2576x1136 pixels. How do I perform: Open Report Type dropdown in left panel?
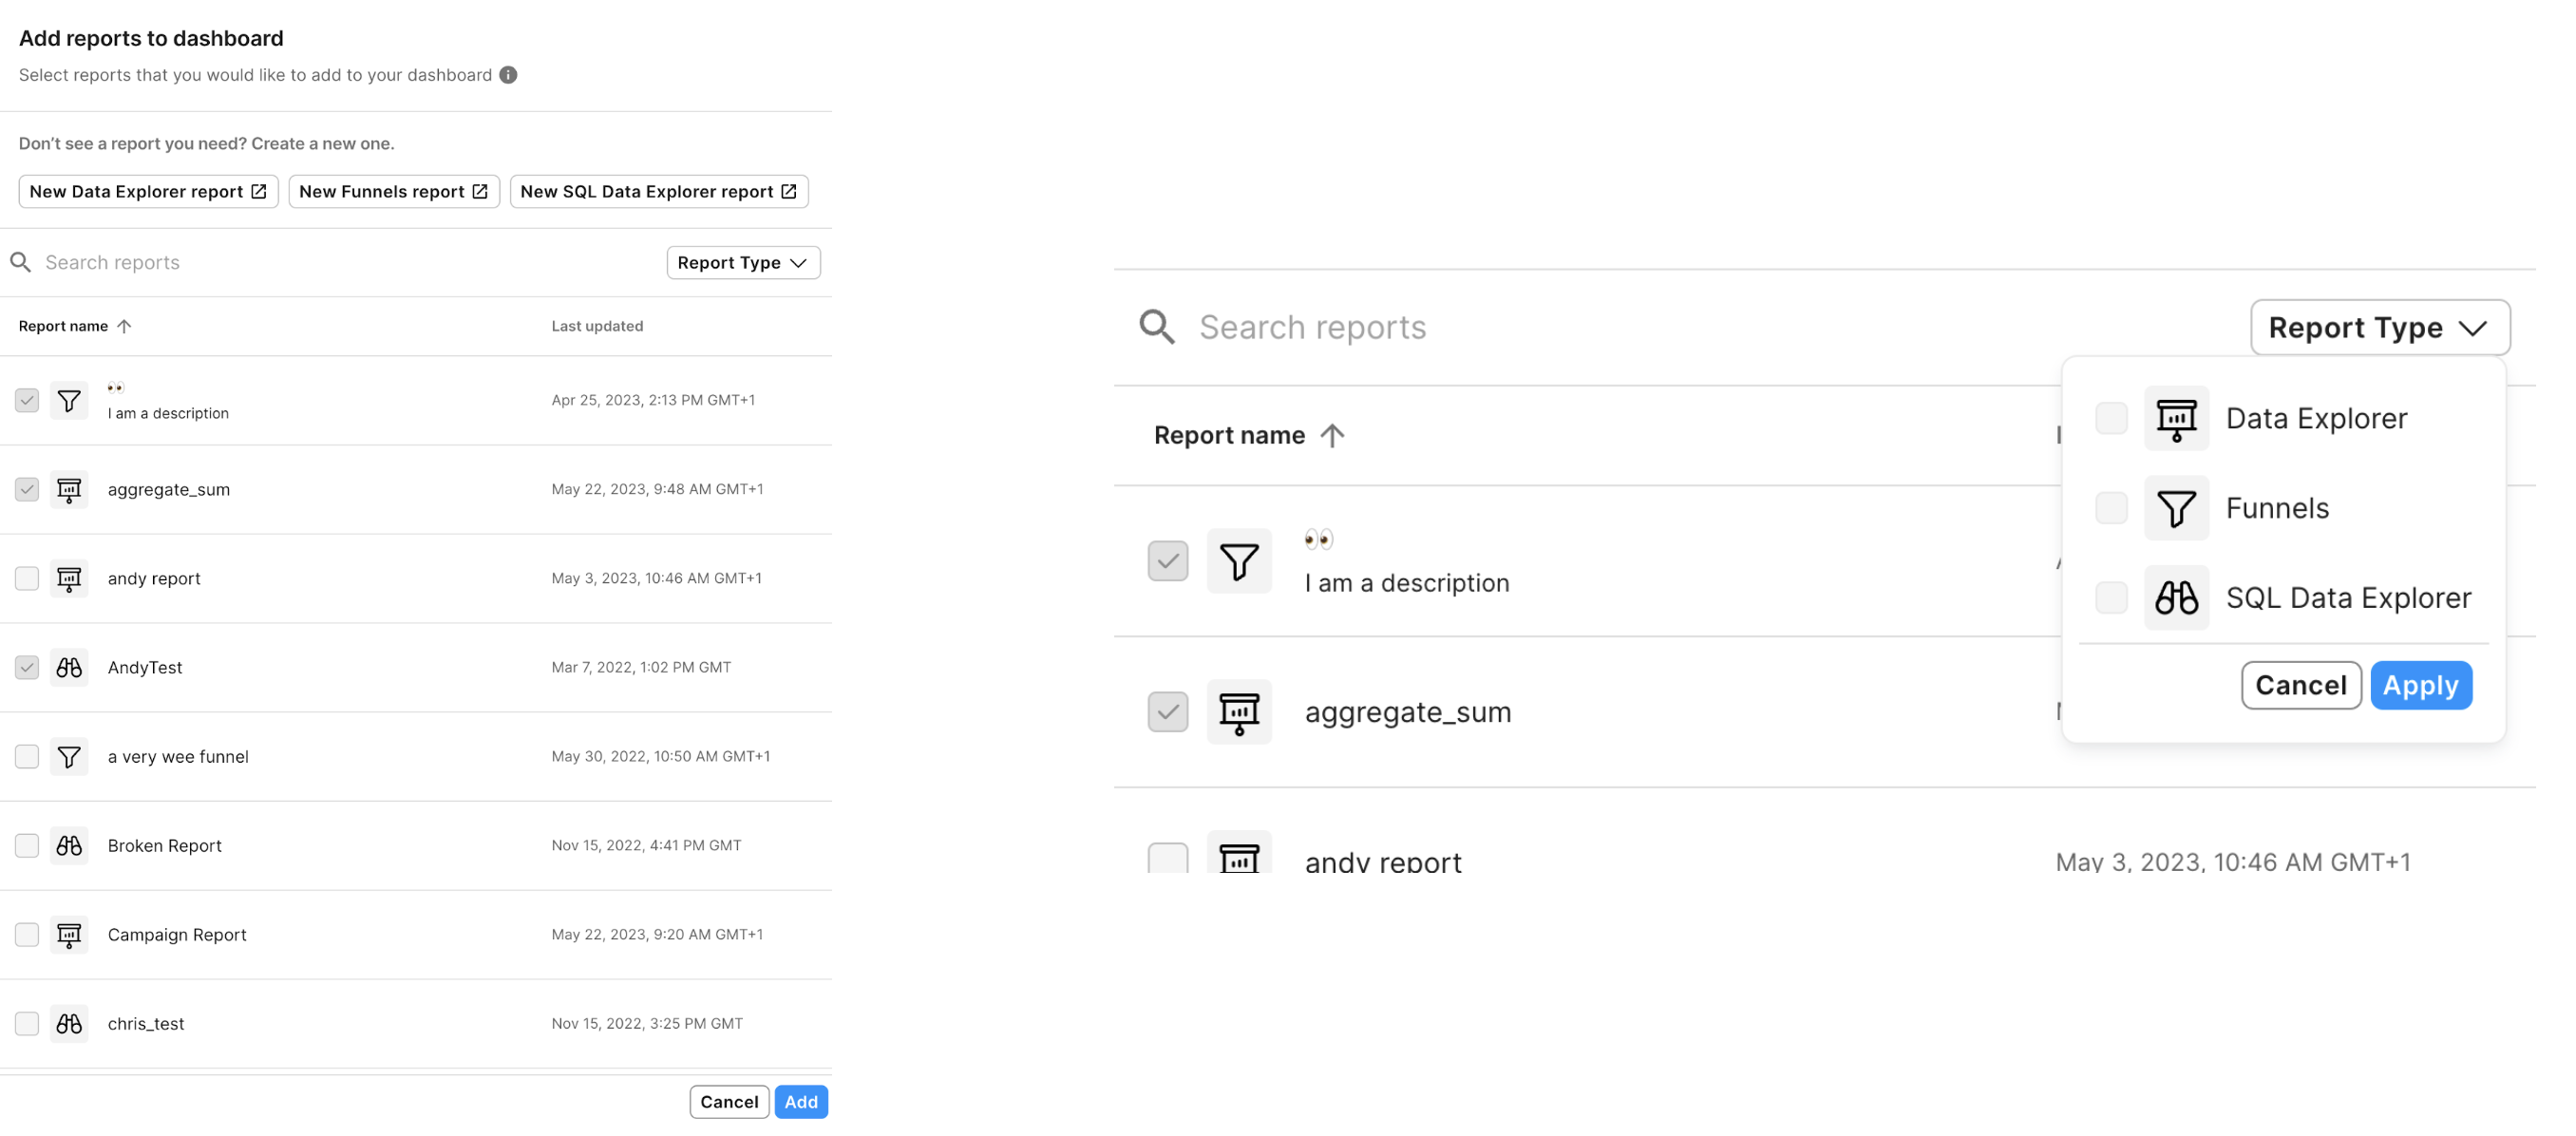point(743,262)
